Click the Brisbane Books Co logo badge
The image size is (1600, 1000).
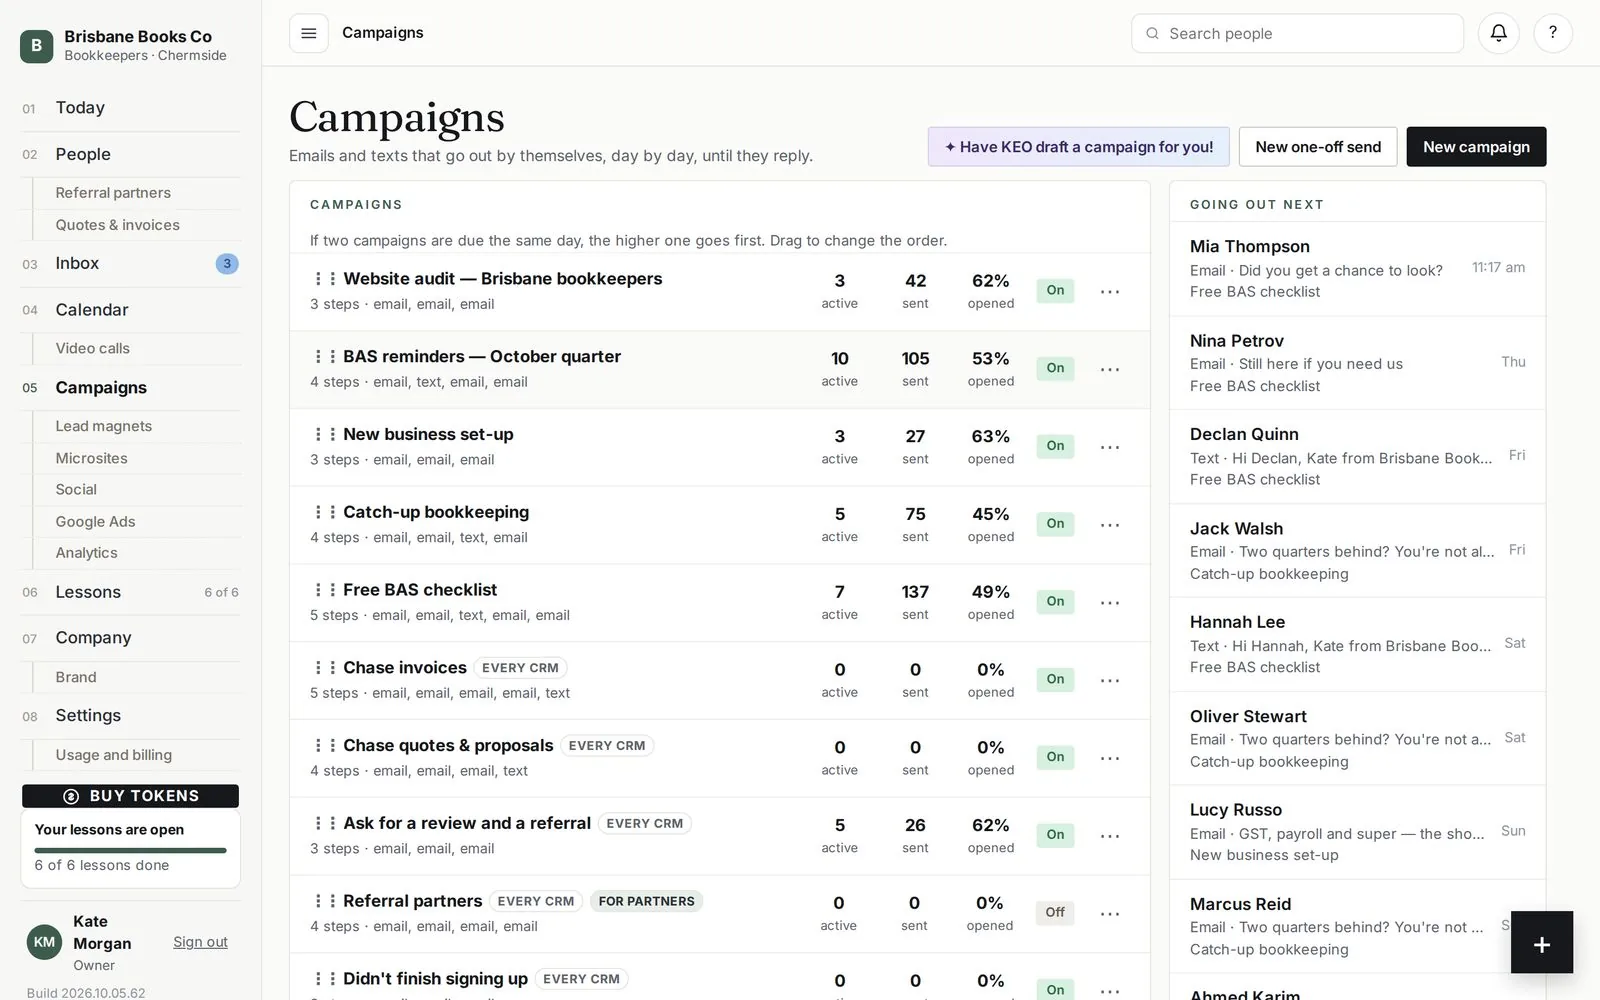[x=36, y=45]
